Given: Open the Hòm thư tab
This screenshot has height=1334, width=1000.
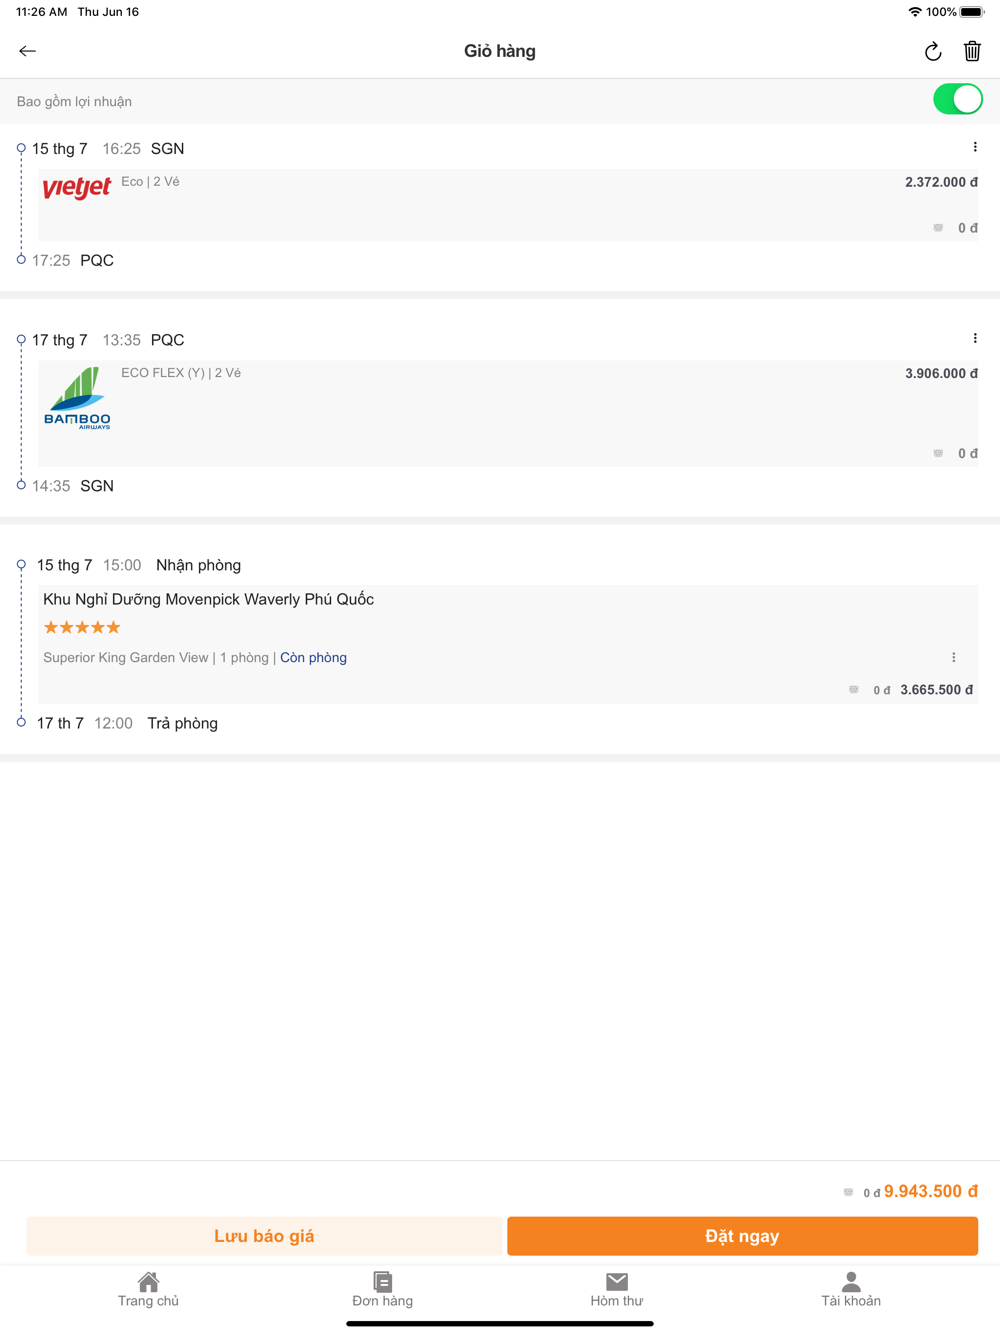Looking at the screenshot, I should coord(616,1289).
